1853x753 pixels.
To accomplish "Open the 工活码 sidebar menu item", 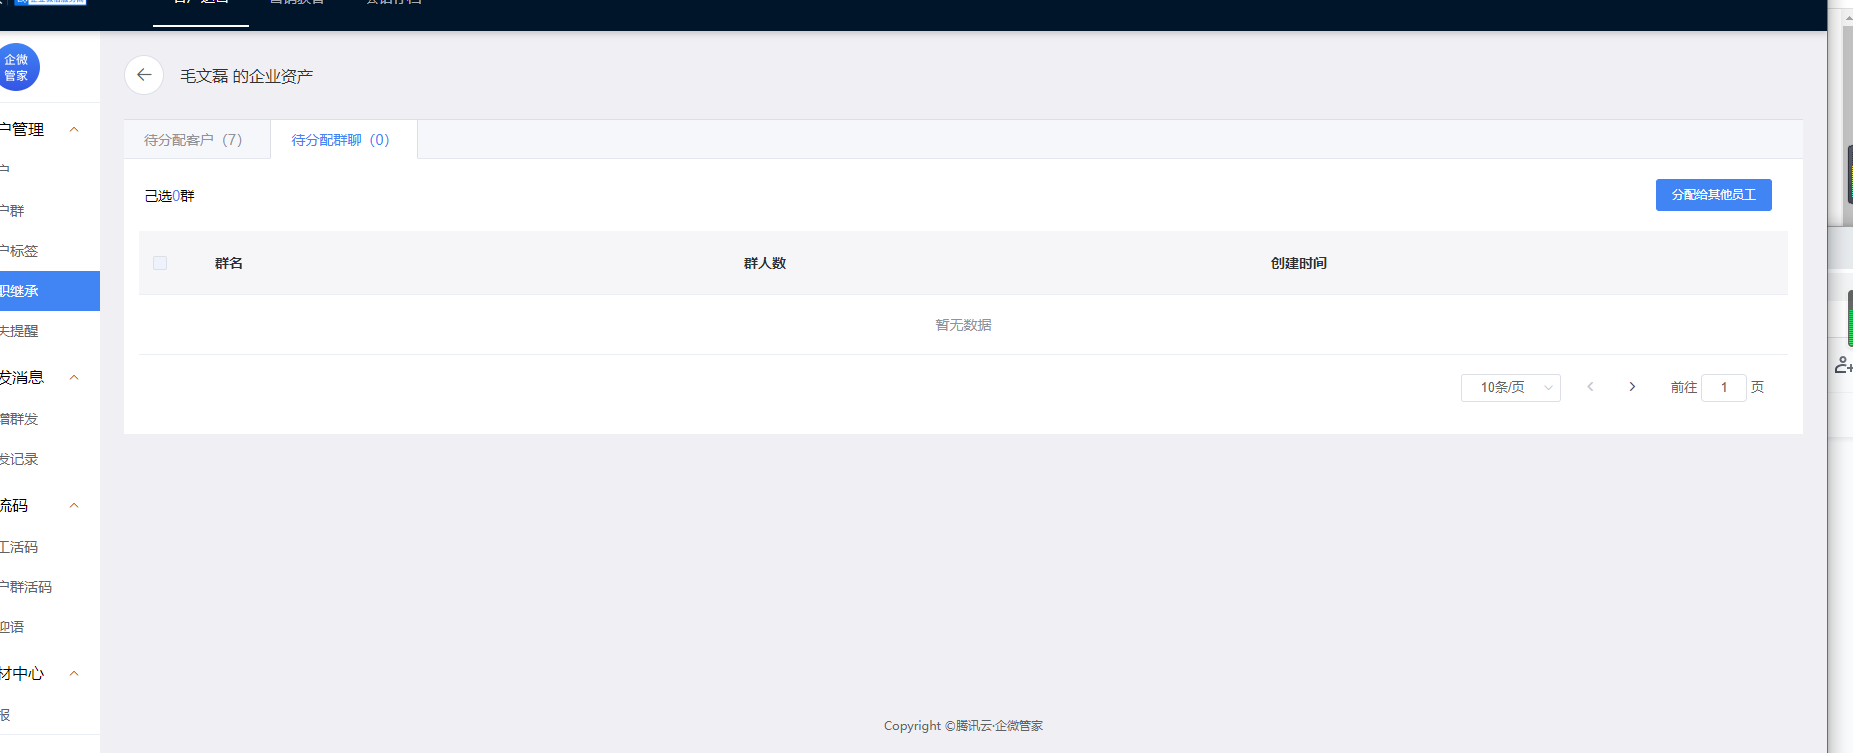I will [50, 547].
